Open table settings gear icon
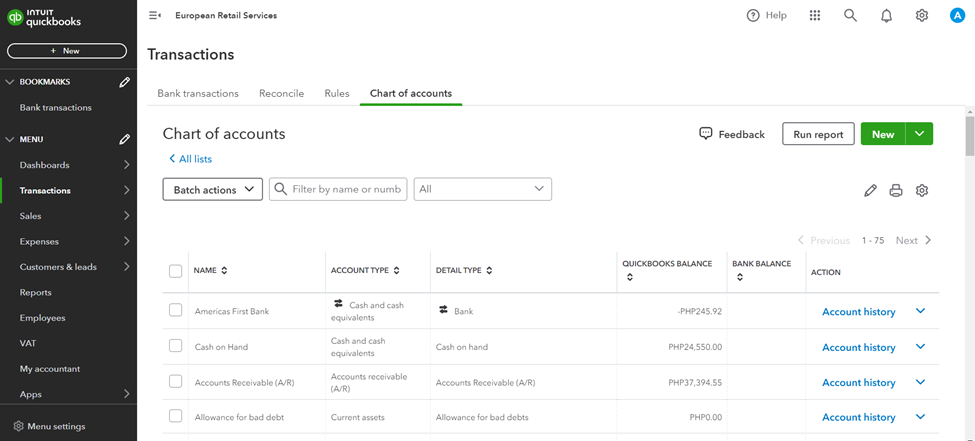This screenshot has width=975, height=441. [922, 190]
